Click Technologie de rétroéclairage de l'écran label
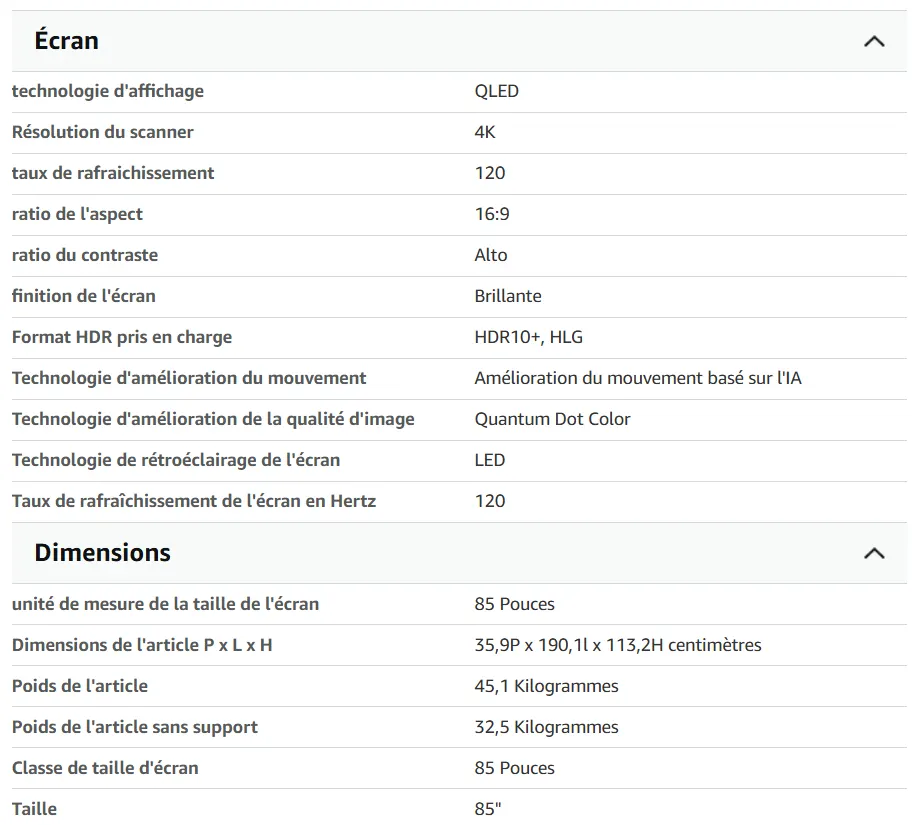 pyautogui.click(x=176, y=460)
